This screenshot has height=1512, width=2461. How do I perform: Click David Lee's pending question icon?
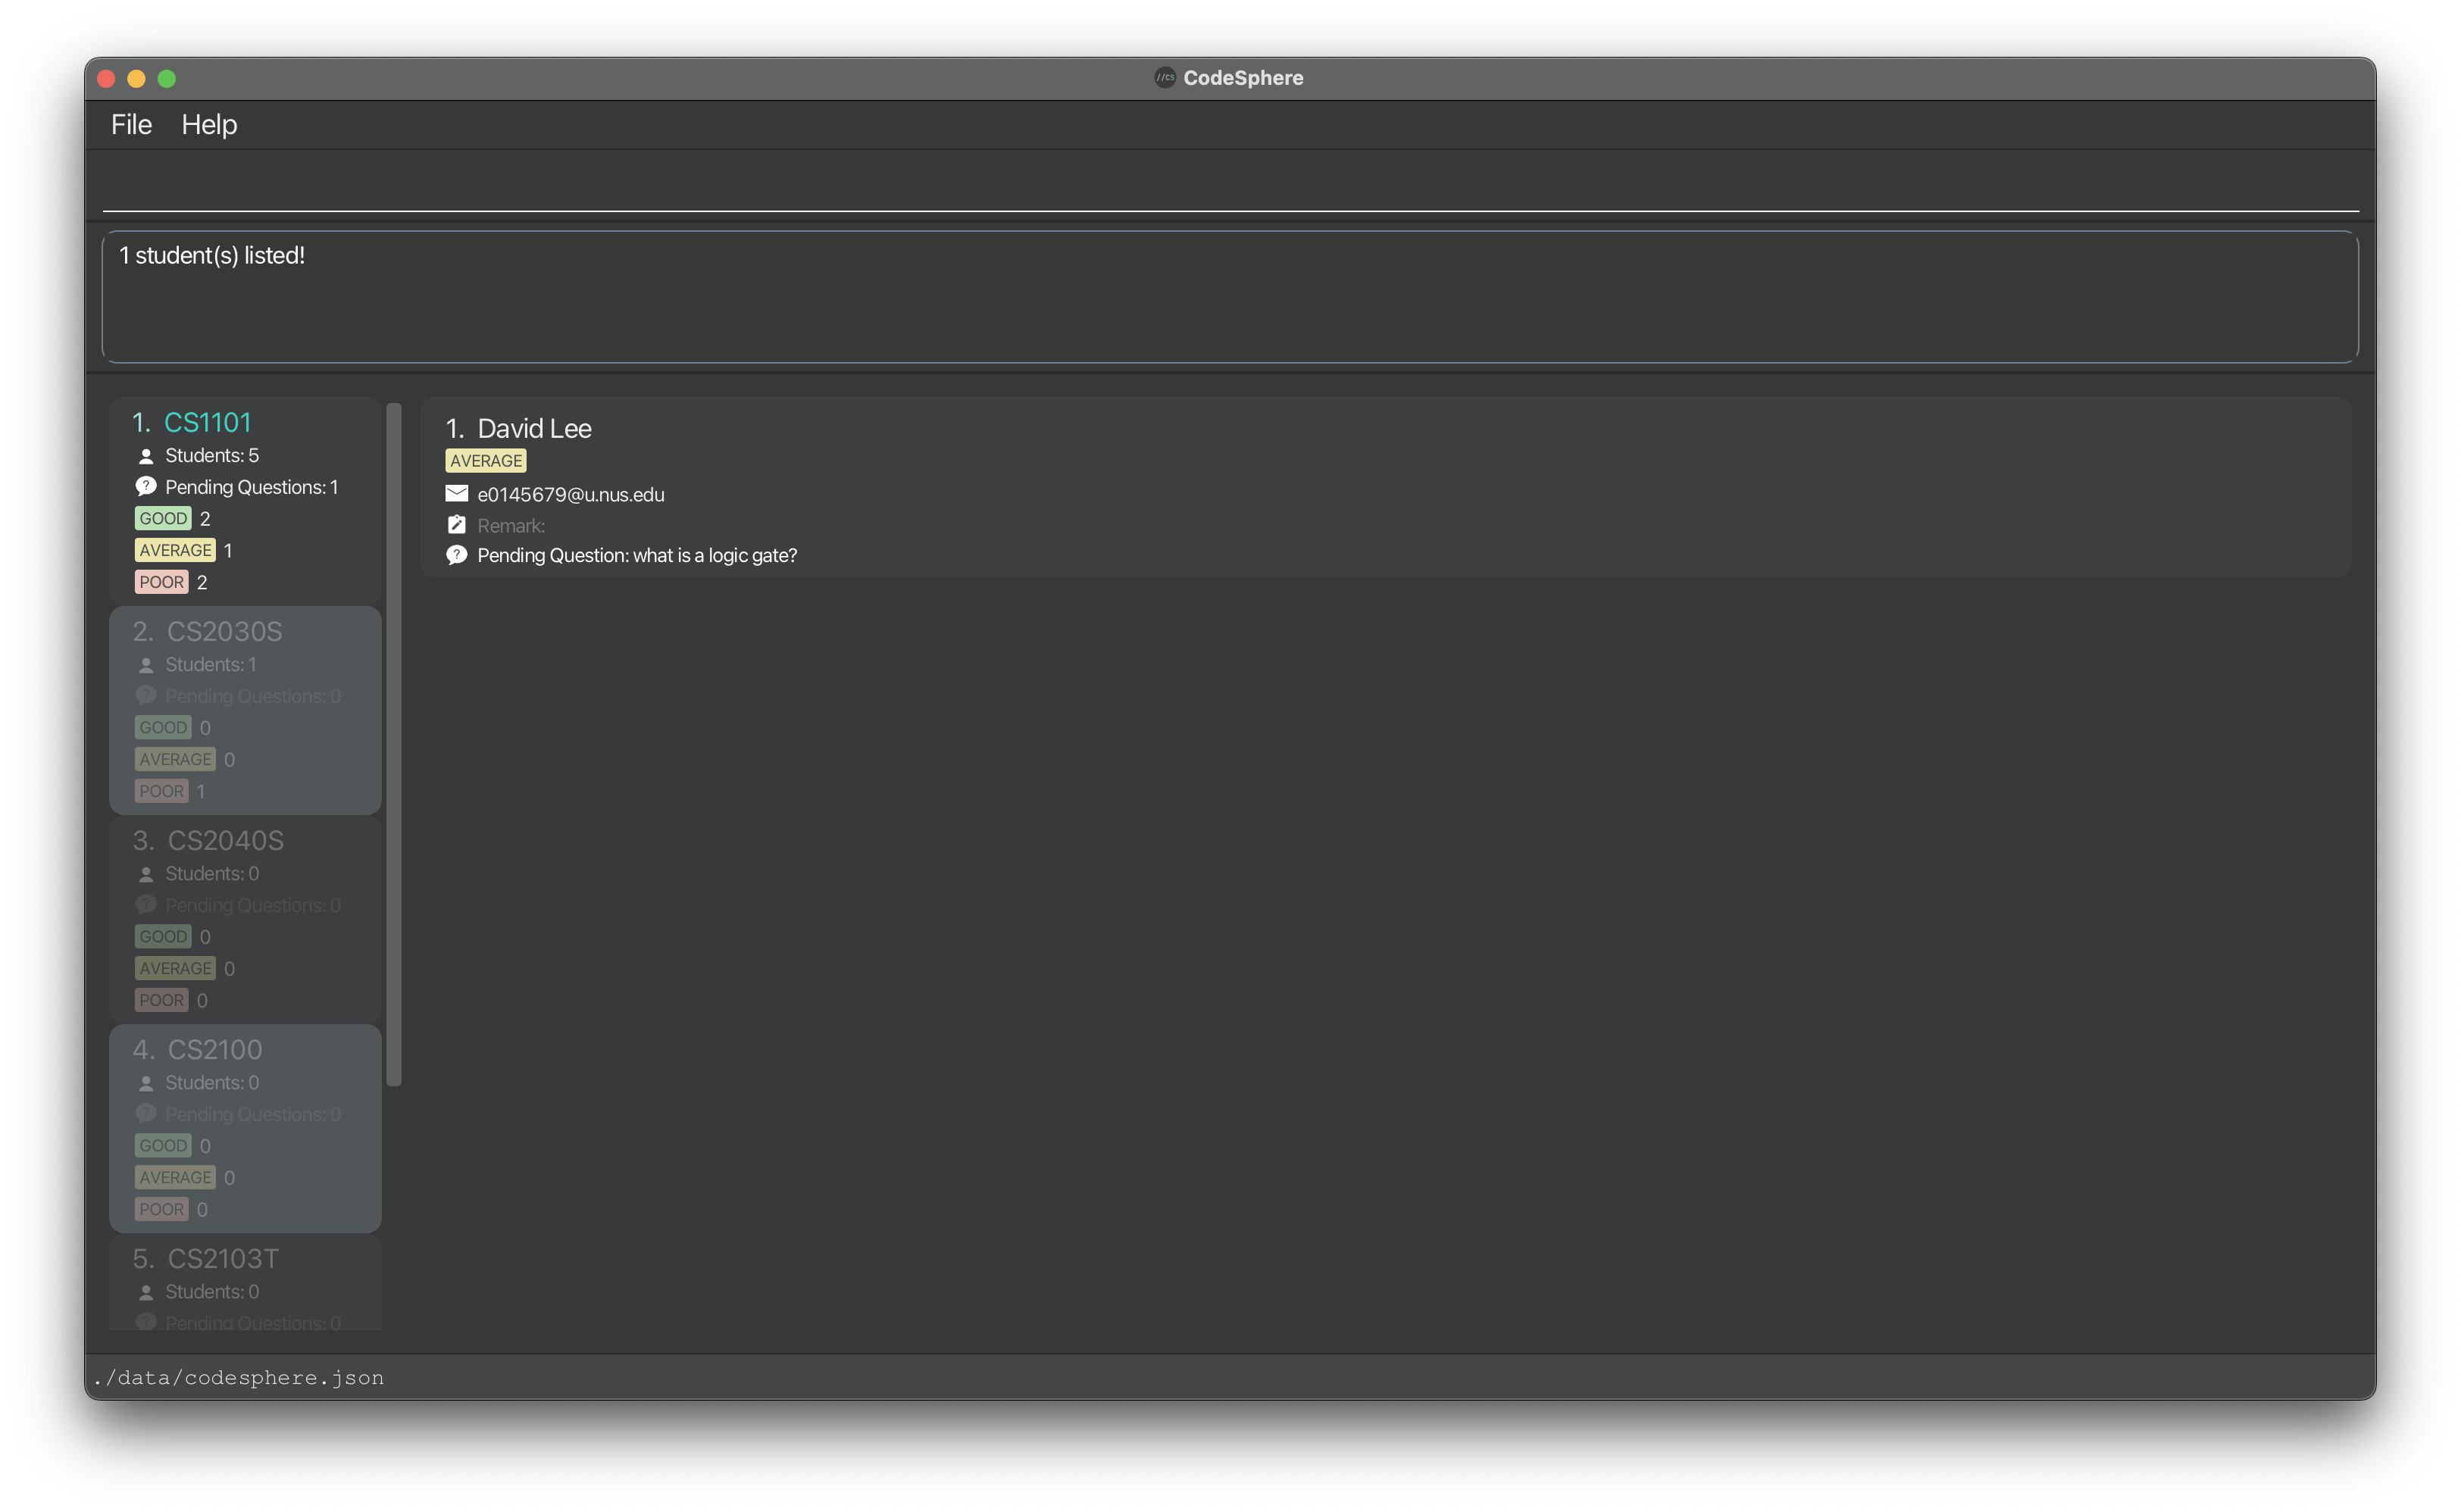click(x=457, y=555)
